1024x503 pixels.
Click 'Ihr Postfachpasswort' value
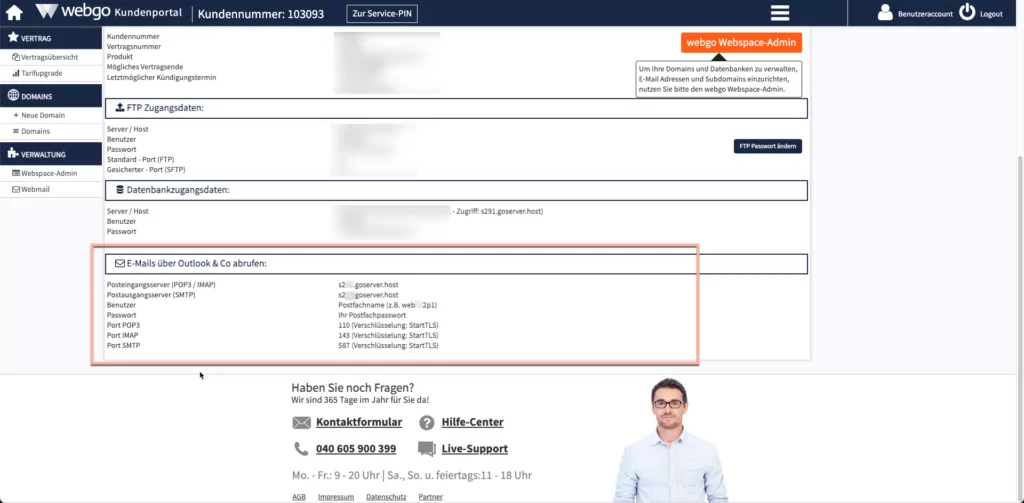pyautogui.click(x=372, y=315)
